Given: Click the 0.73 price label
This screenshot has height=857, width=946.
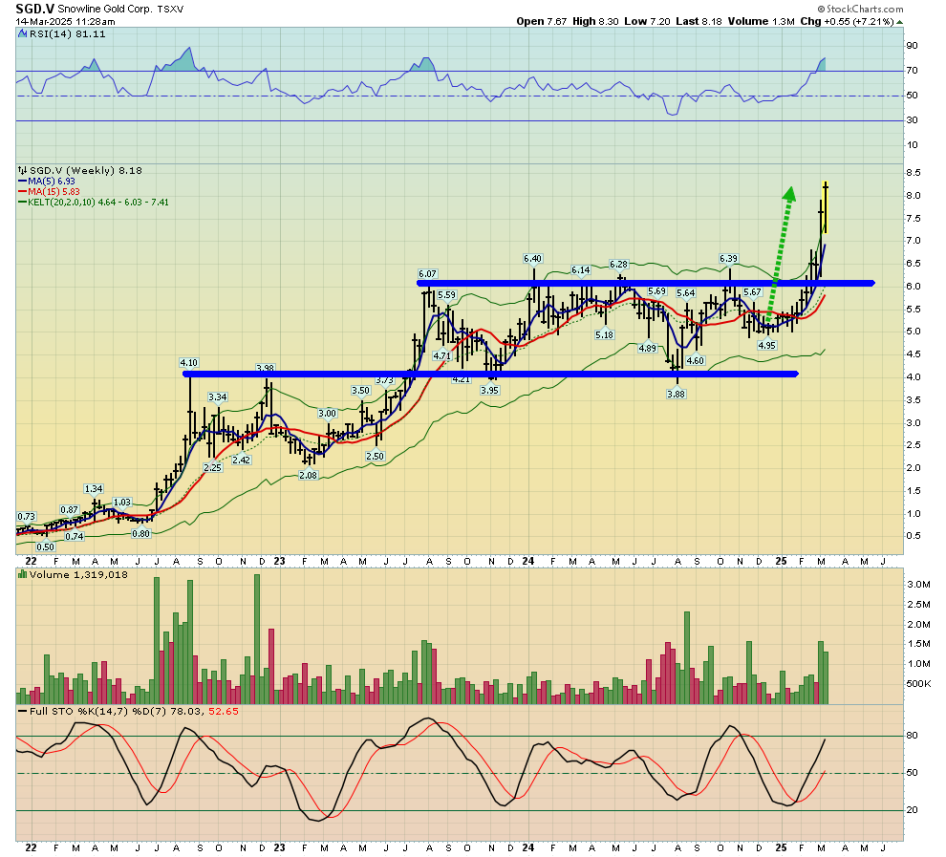Looking at the screenshot, I should 27,517.
